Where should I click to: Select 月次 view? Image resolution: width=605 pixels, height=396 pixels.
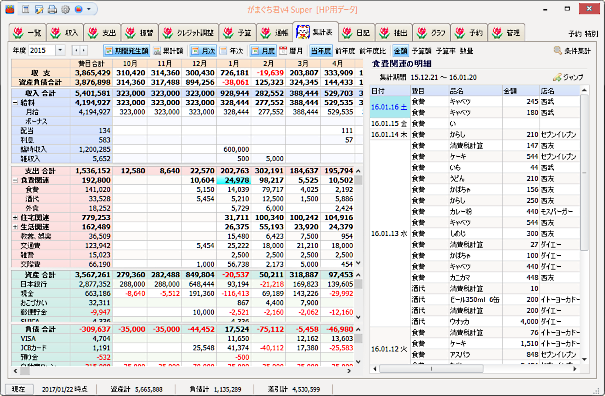pos(203,51)
